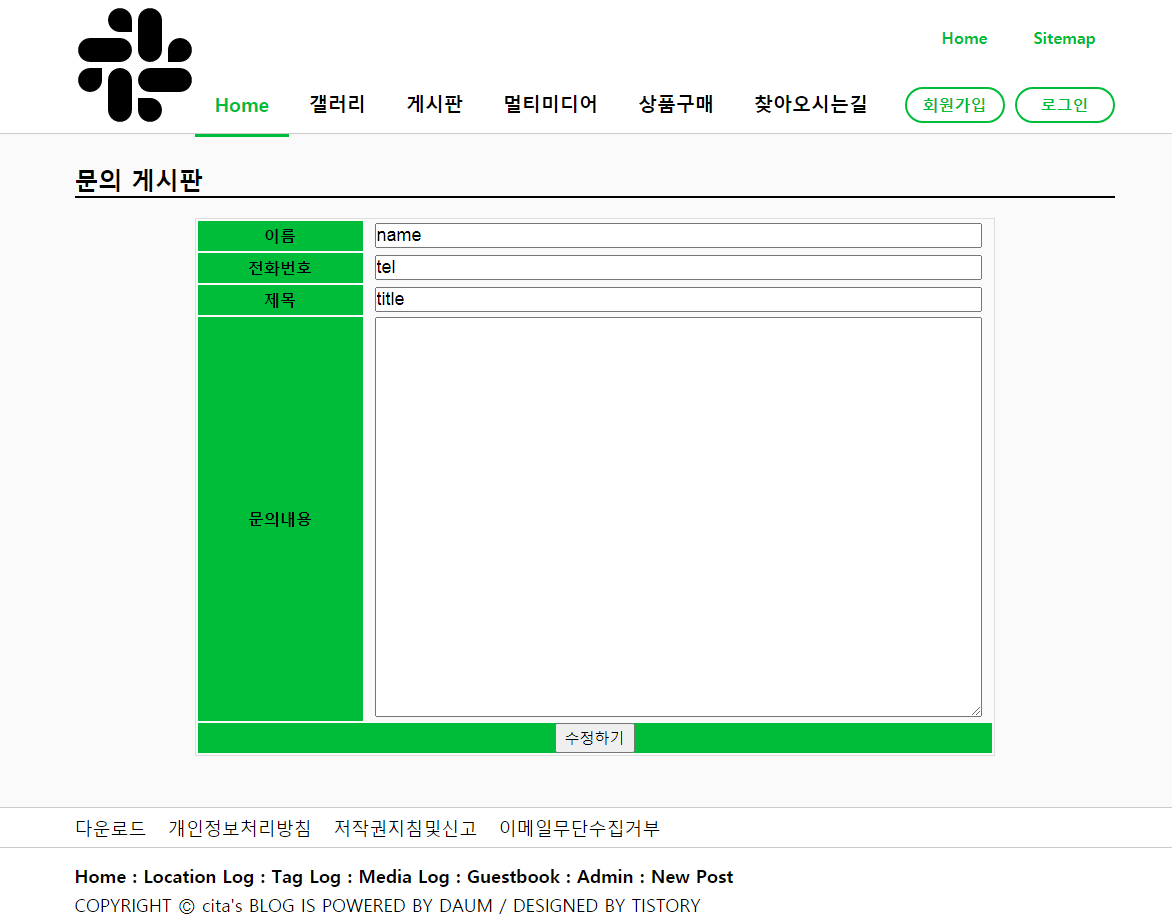This screenshot has width=1172, height=922.
Task: Open the 갤러리 menu item
Action: [x=337, y=104]
